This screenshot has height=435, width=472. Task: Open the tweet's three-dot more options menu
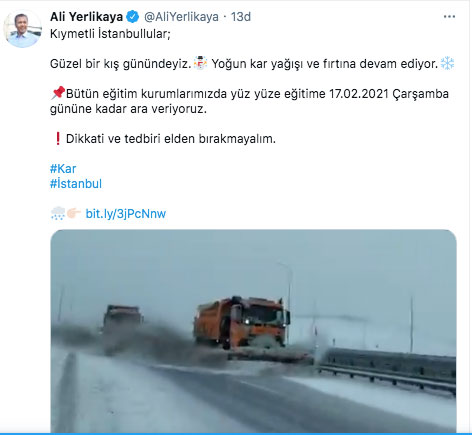[x=449, y=17]
